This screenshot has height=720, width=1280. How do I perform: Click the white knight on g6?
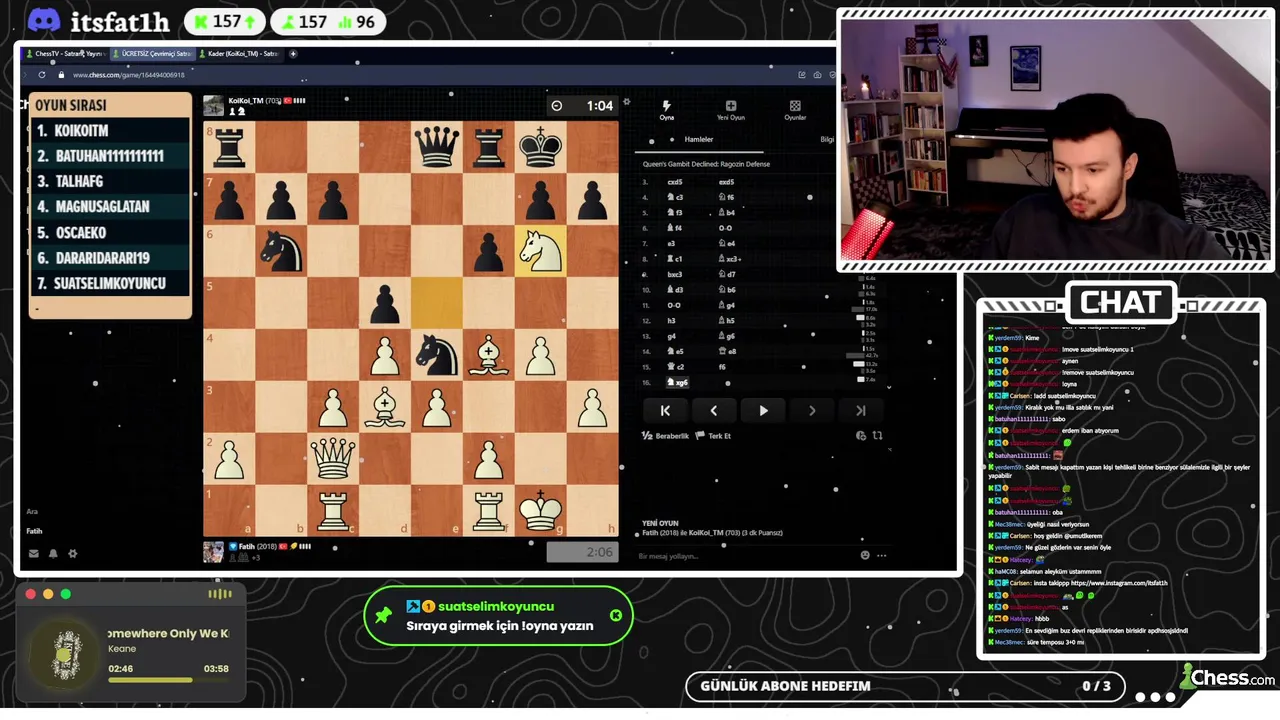coord(541,251)
